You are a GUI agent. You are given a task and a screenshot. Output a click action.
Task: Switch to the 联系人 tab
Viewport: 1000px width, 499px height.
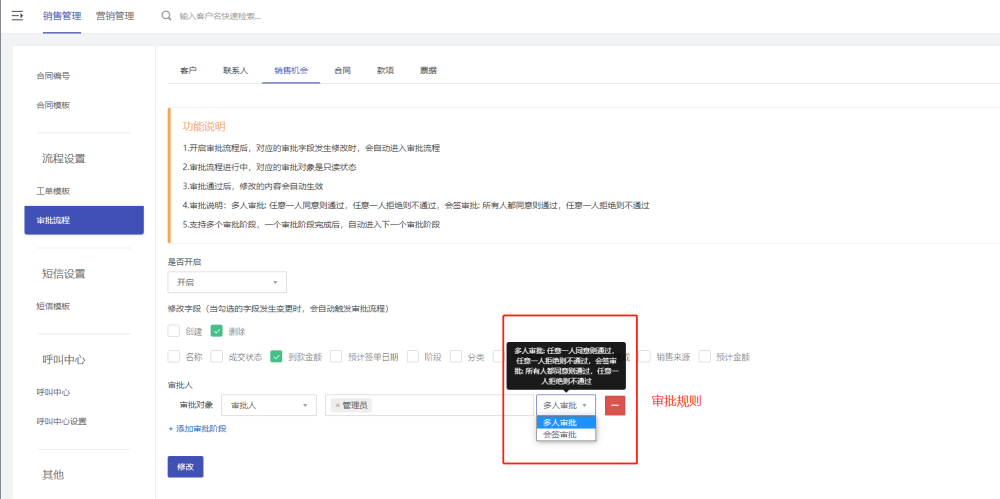click(x=235, y=71)
